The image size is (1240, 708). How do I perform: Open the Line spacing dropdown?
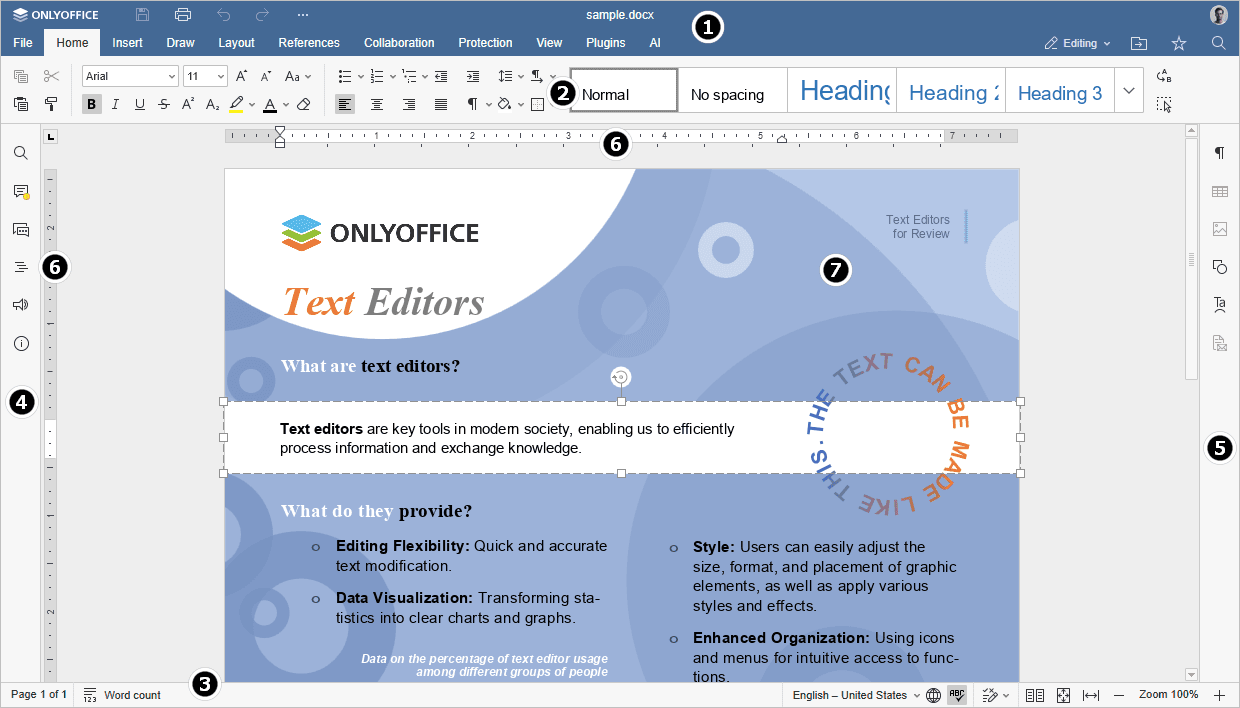click(x=511, y=76)
